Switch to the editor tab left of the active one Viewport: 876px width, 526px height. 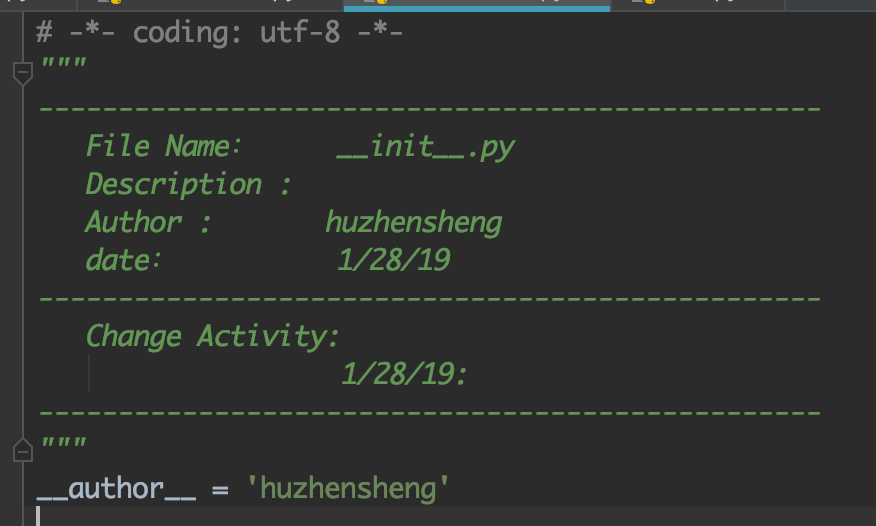click(x=210, y=4)
